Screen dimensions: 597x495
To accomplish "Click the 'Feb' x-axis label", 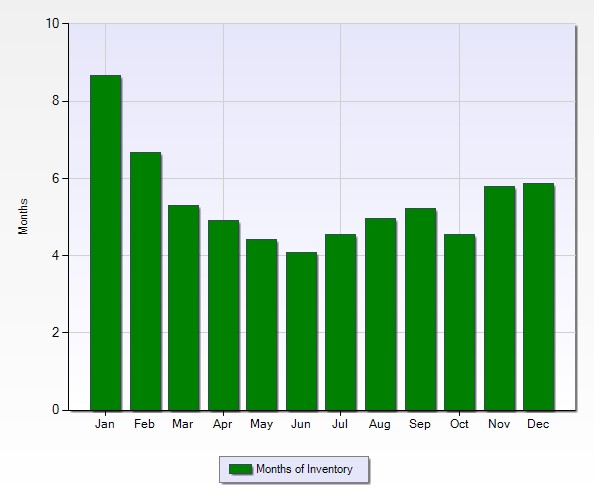I will [x=144, y=424].
